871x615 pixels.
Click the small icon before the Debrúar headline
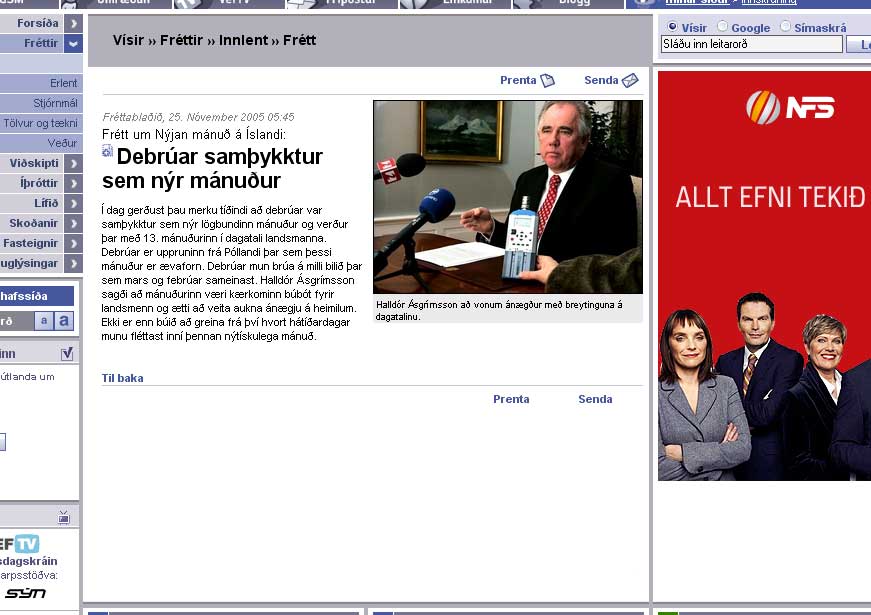pos(108,151)
